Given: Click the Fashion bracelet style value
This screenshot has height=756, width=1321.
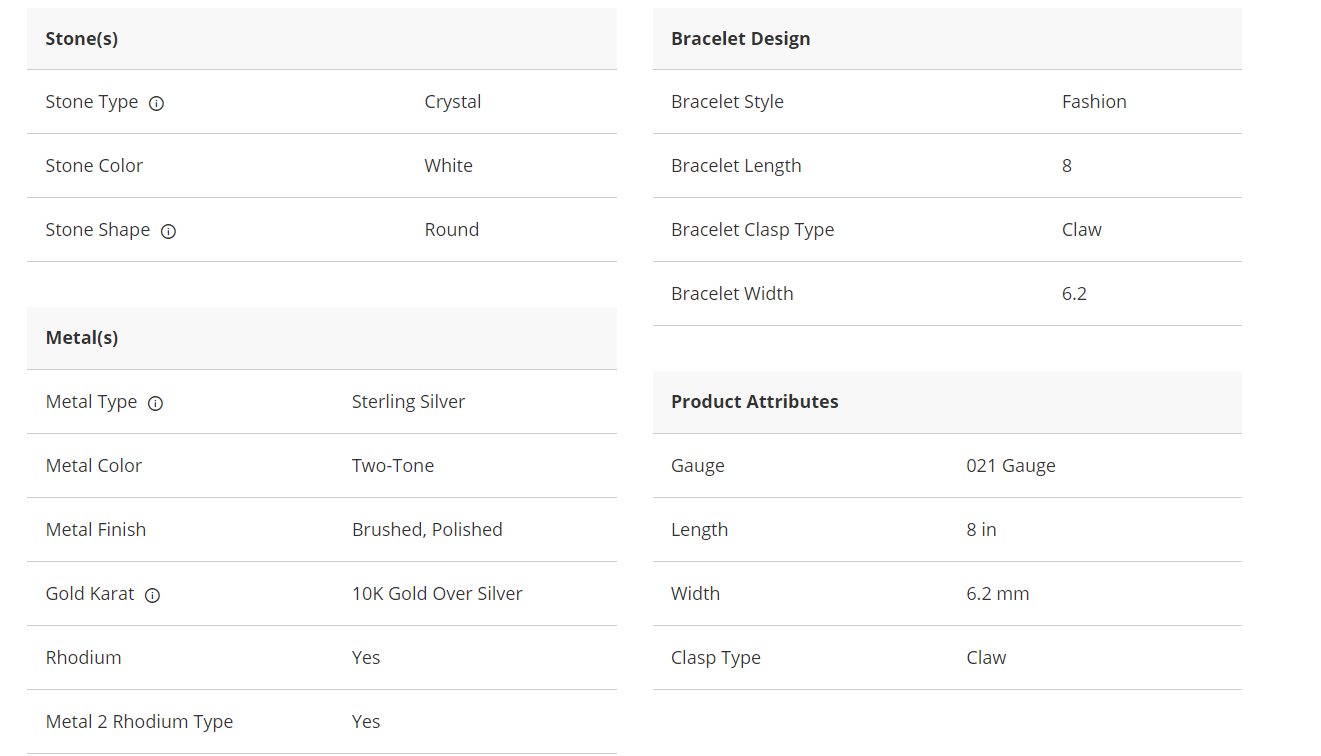Looking at the screenshot, I should coord(1094,102).
